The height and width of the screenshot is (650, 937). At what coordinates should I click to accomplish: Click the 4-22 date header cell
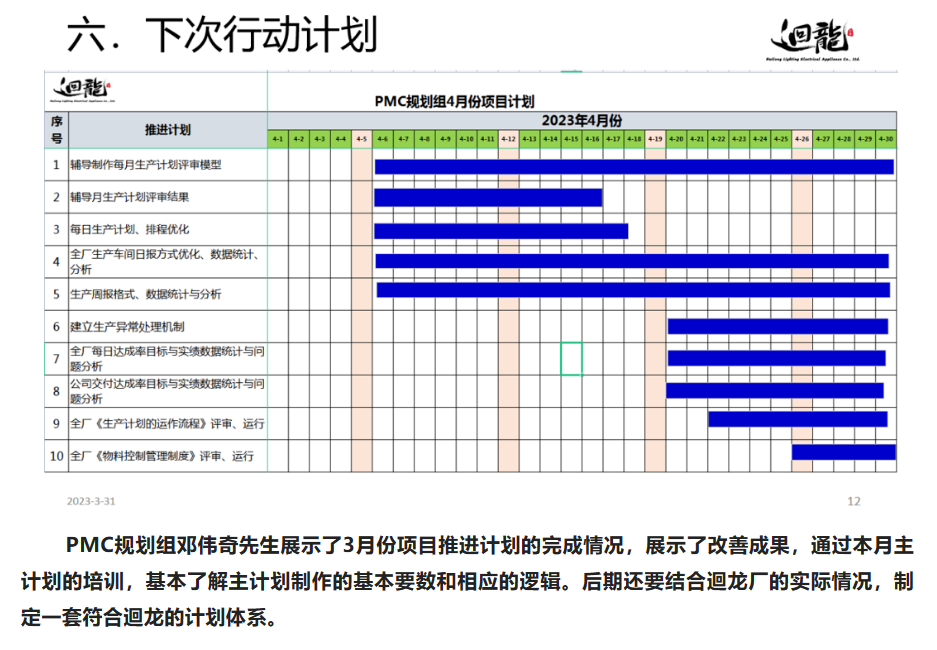click(718, 139)
